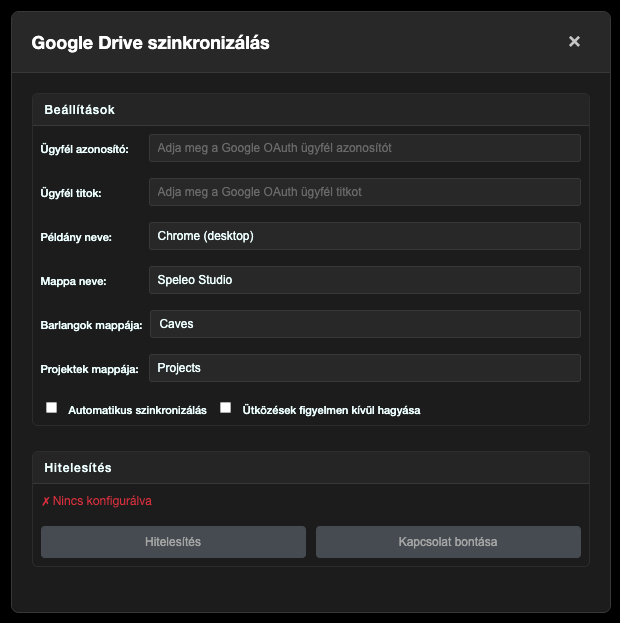Click the Hitelesítés section header
This screenshot has height=623, width=620.
click(x=78, y=467)
